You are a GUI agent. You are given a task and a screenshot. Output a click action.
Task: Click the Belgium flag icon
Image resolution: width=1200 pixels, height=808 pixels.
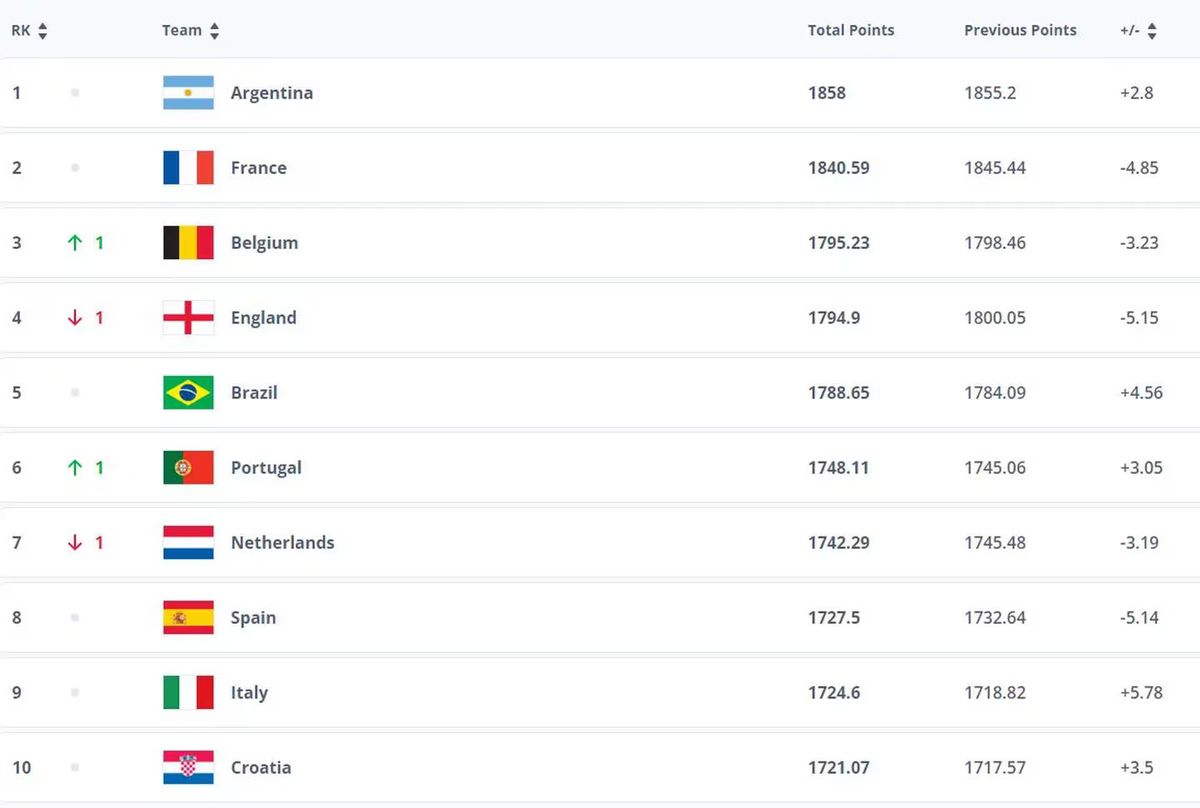coord(187,242)
